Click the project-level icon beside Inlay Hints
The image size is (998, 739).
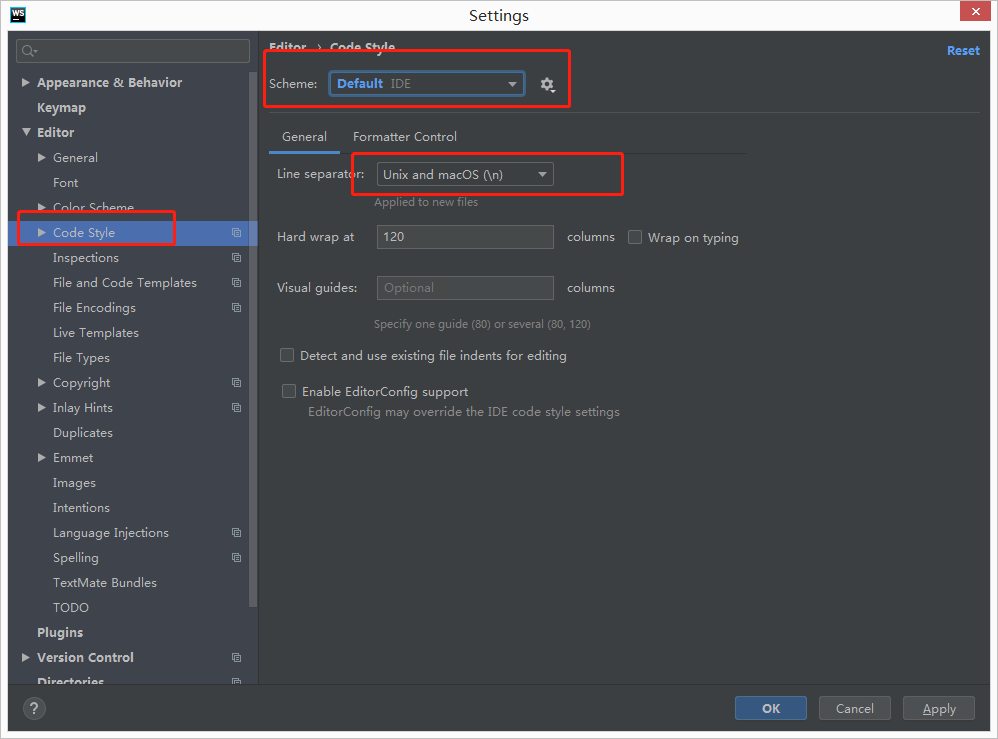click(237, 407)
